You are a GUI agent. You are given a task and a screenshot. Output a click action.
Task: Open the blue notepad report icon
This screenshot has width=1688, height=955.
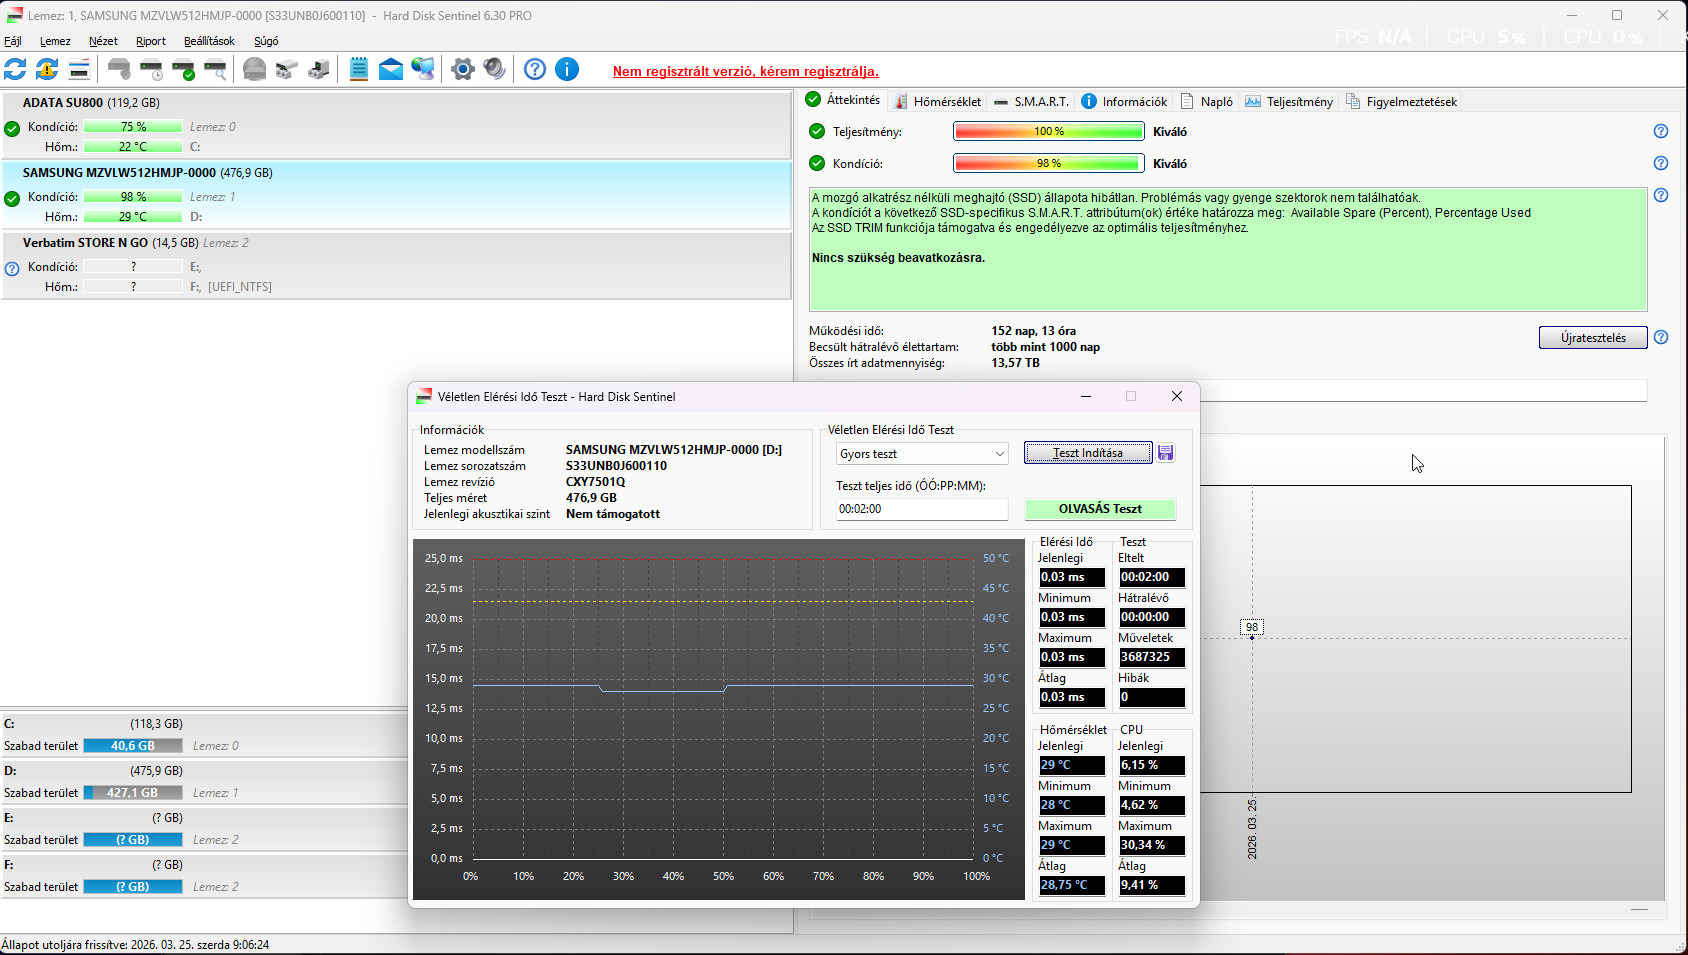tap(359, 69)
